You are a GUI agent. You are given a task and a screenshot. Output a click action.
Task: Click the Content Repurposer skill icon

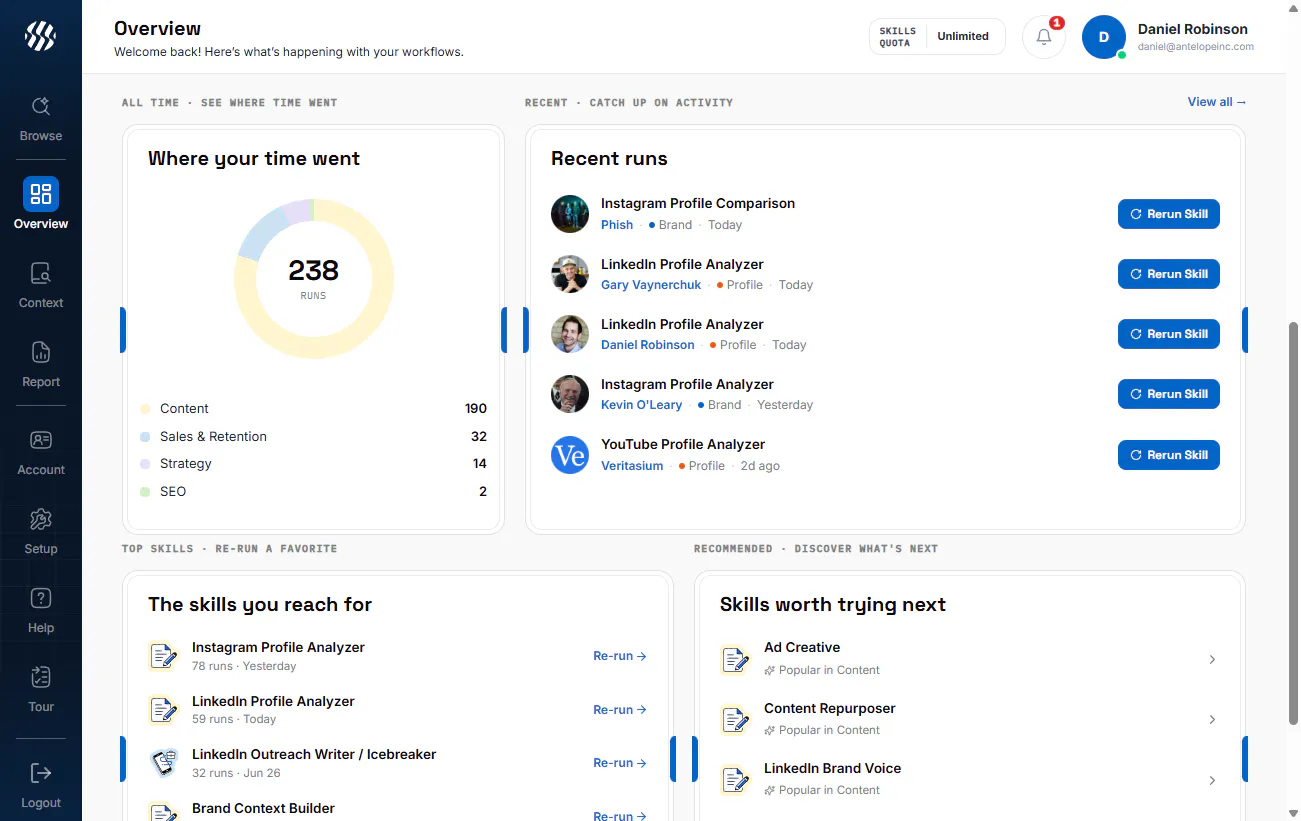pos(735,719)
